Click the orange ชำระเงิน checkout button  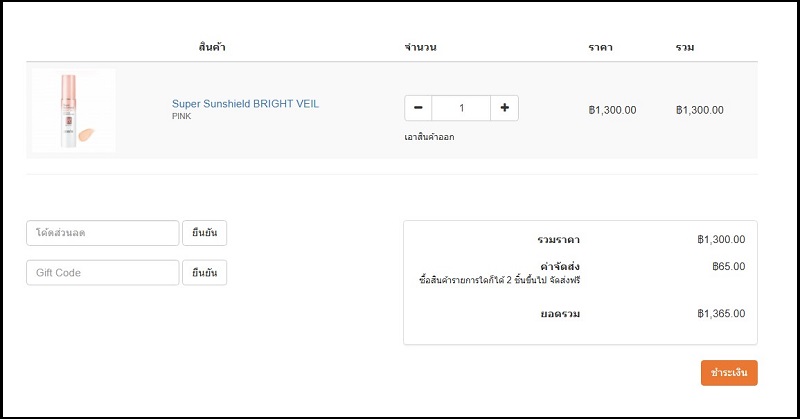[x=729, y=373]
